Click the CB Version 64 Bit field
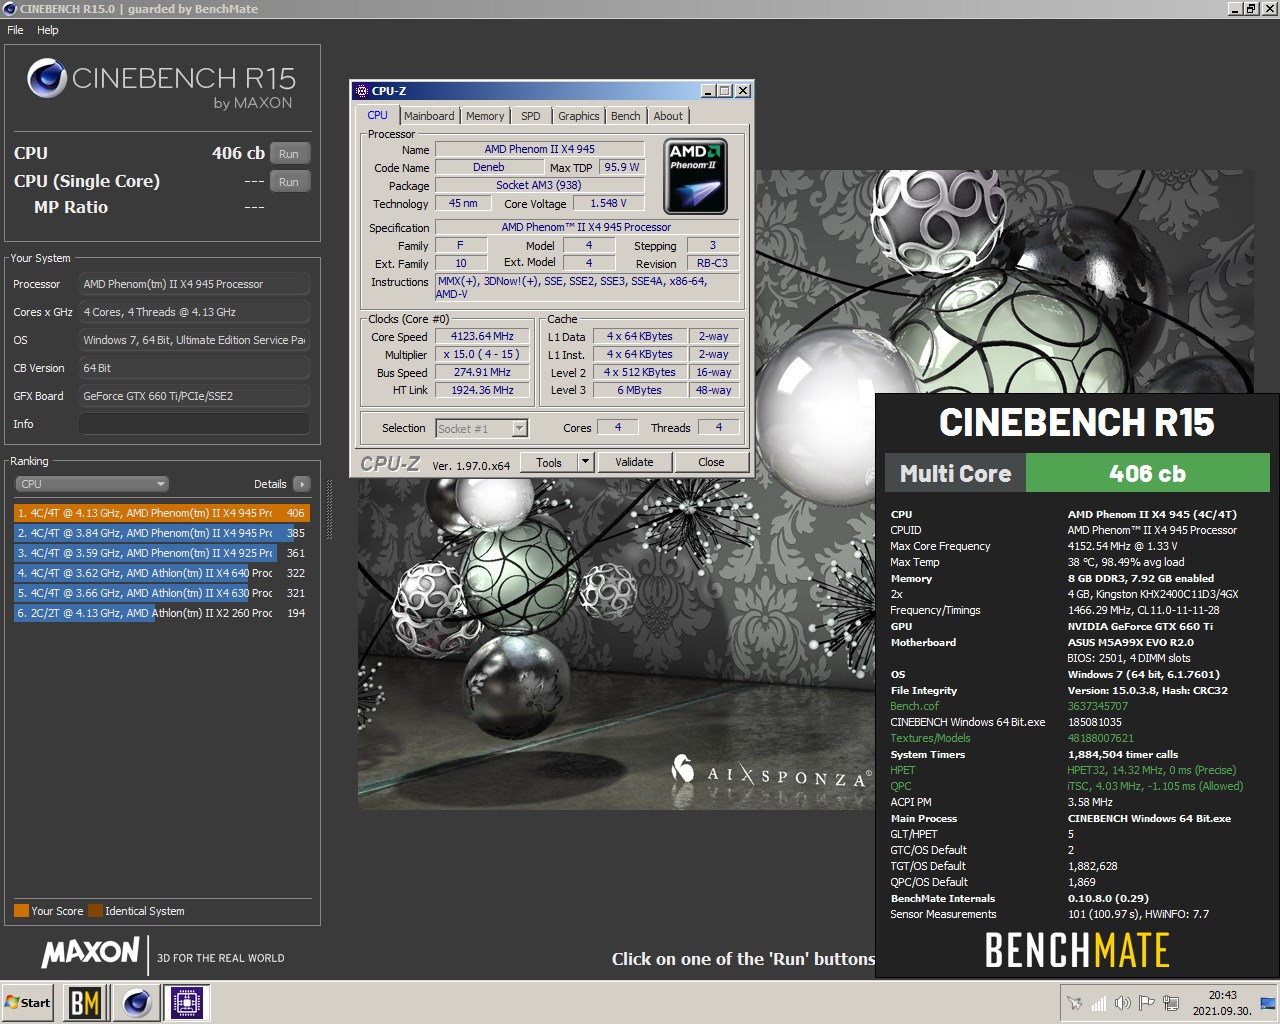The width and height of the screenshot is (1280, 1024). (194, 368)
